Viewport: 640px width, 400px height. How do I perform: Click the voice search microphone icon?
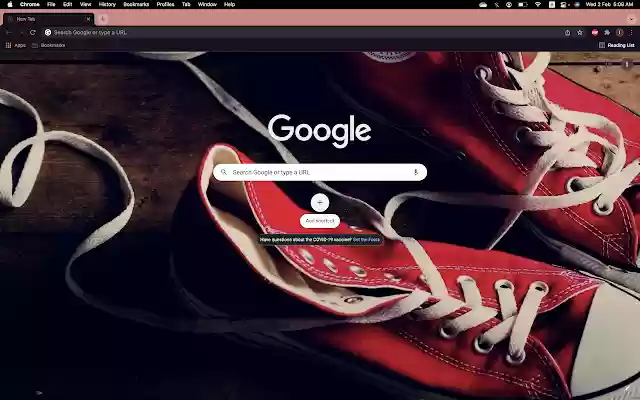(416, 172)
